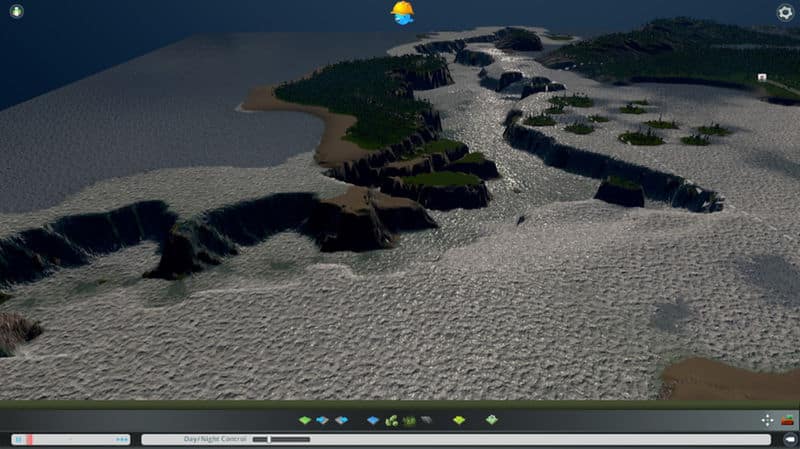Choose the water tool icon before trees icon
Screen dimensions: 800x449
tap(373, 421)
